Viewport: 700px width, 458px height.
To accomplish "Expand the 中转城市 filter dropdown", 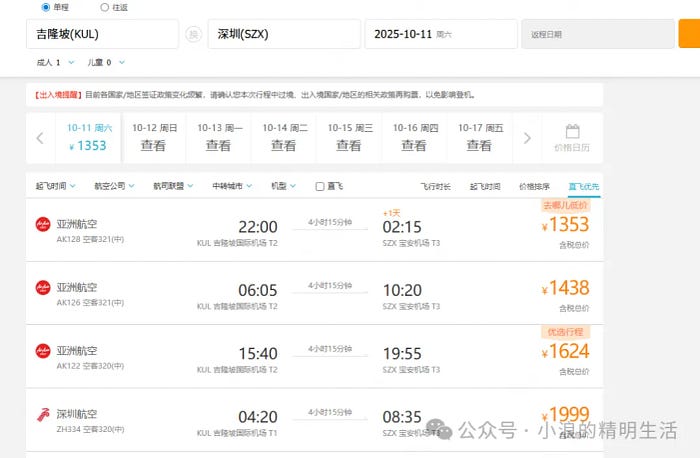I will (232, 186).
